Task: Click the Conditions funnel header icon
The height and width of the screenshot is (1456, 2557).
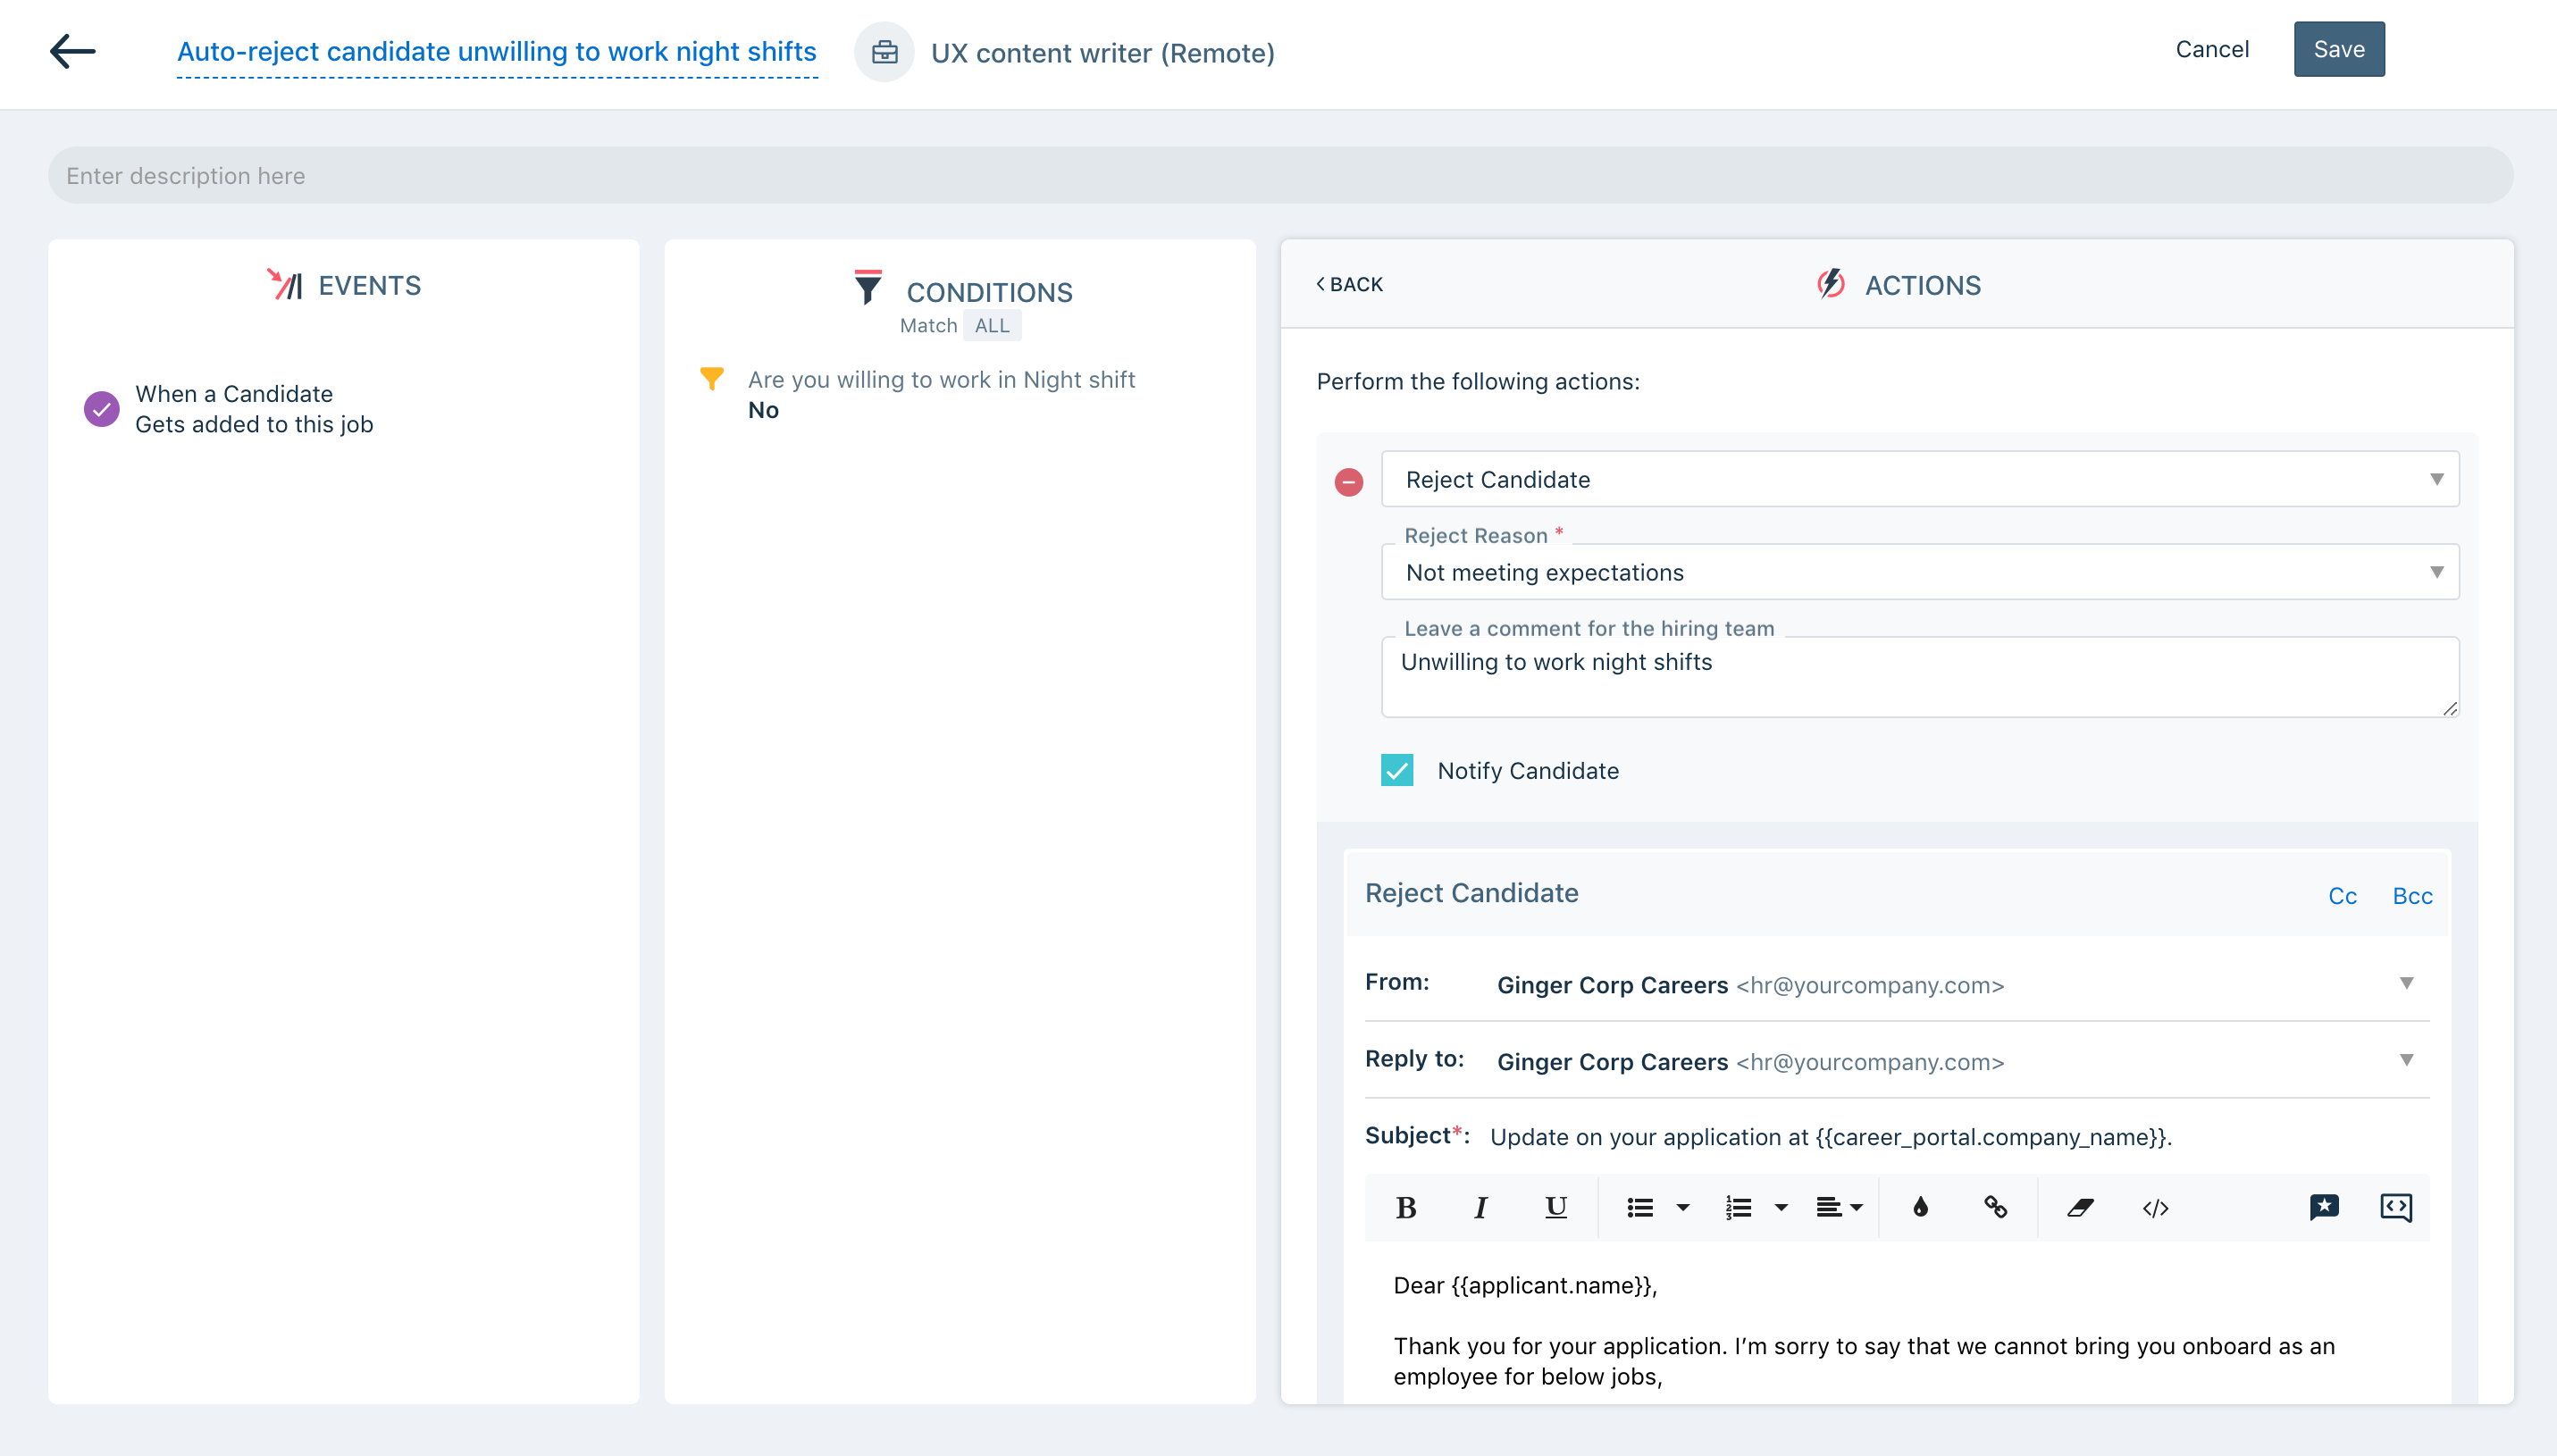Action: (868, 287)
